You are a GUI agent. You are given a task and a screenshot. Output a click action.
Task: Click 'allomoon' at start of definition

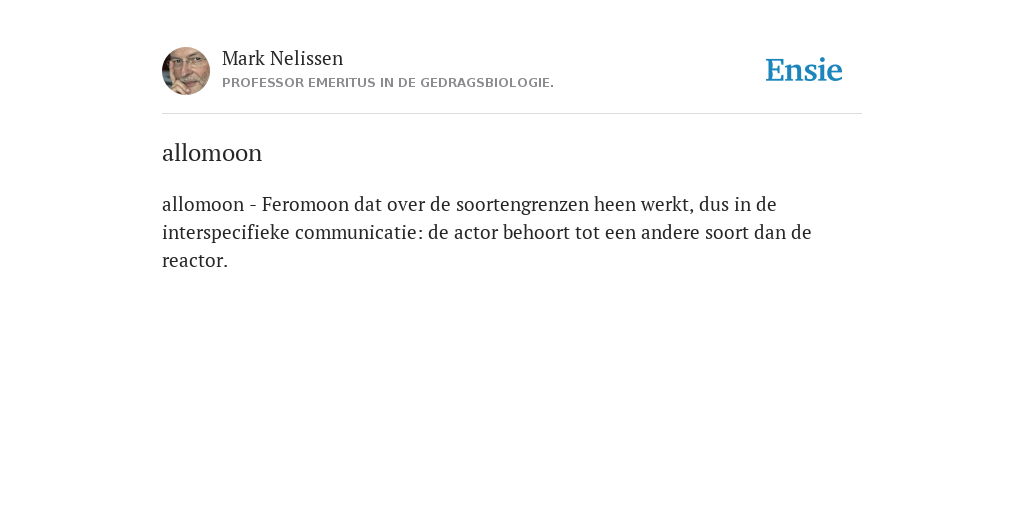pos(203,204)
